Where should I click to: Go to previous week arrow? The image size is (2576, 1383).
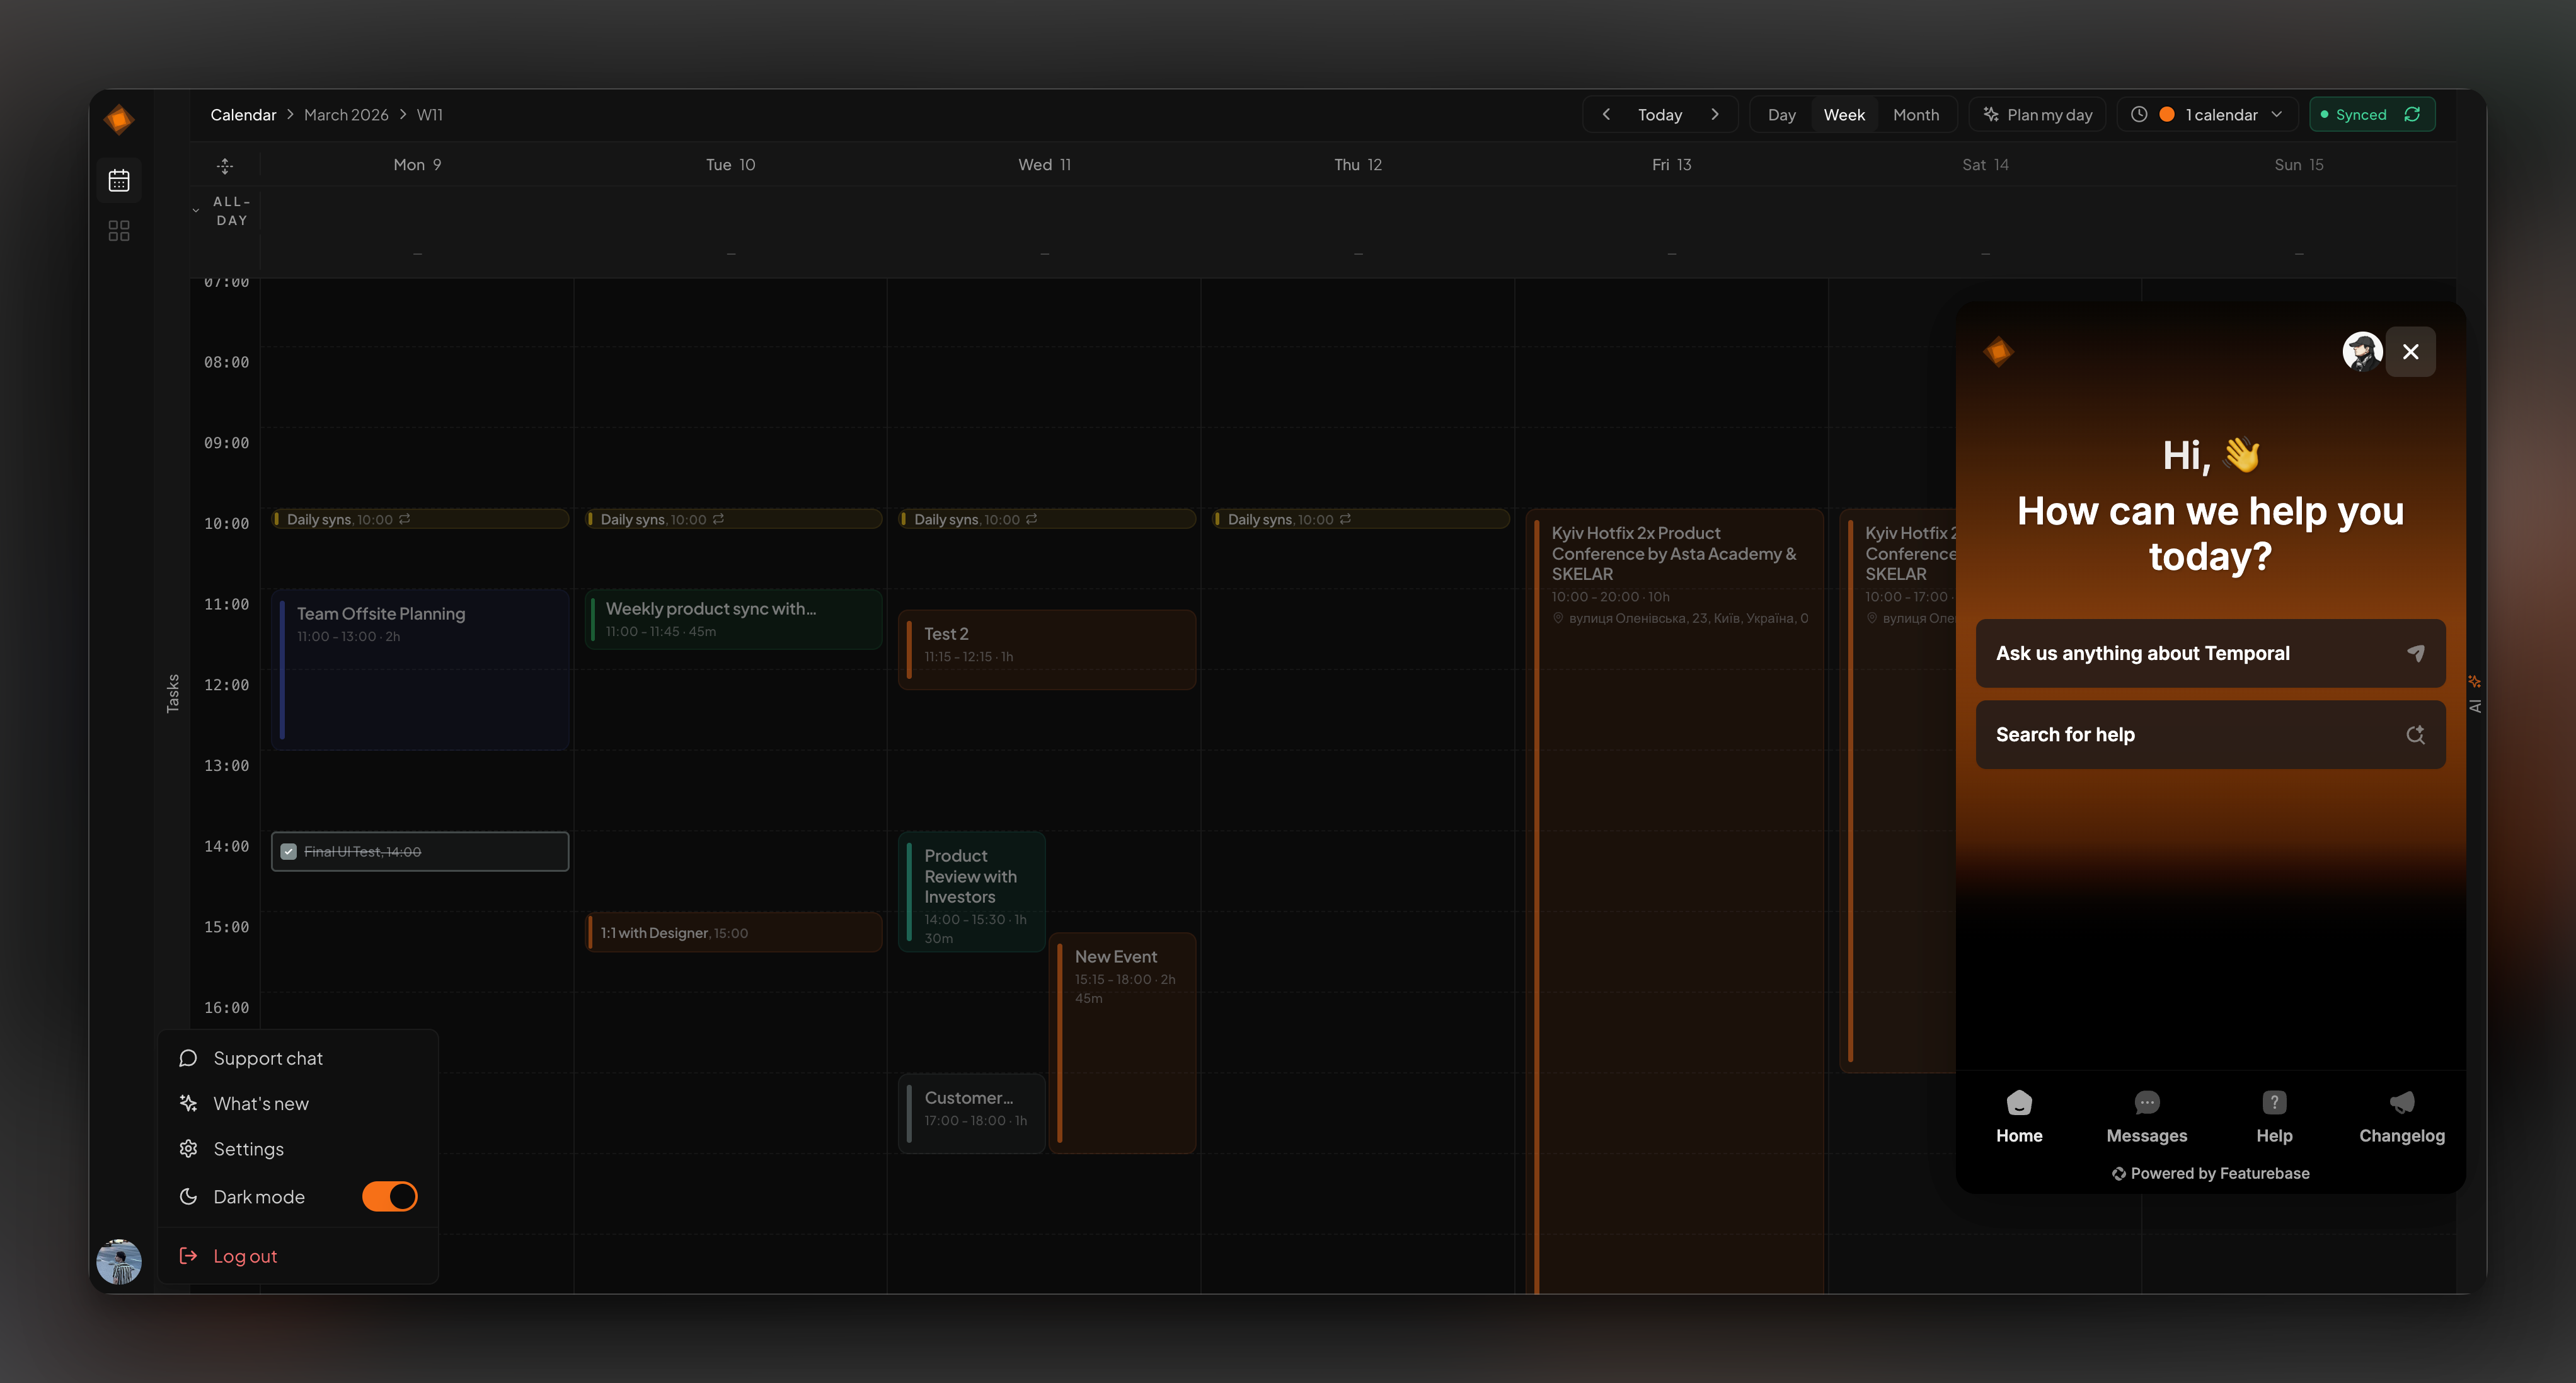[x=1606, y=115]
